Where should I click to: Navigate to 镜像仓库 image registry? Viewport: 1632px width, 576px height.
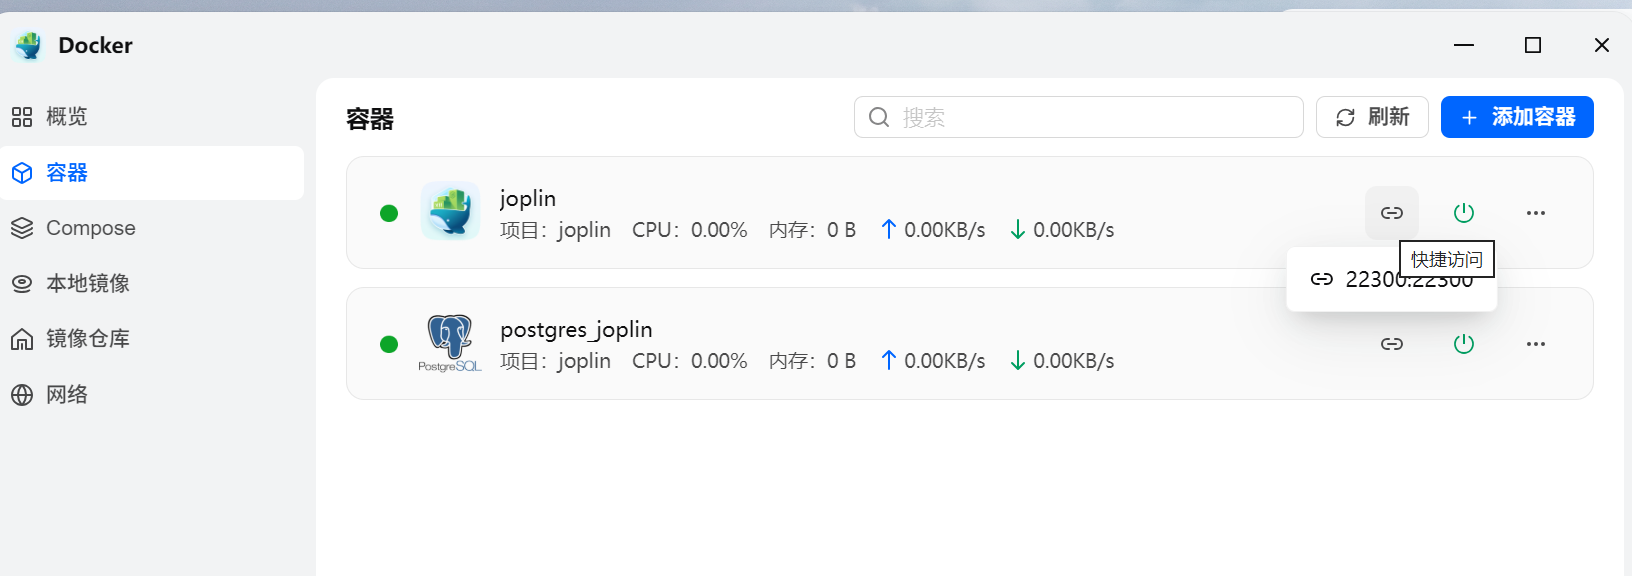pos(87,339)
